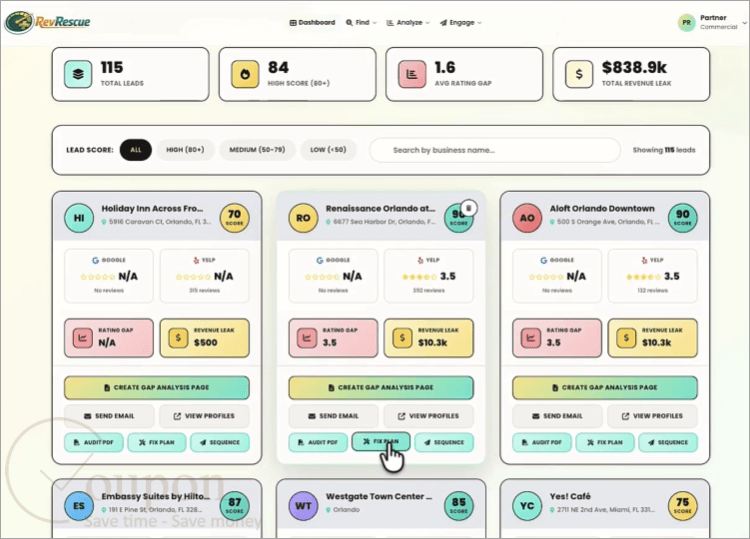Download Audit PDF for Holiday Inn

[x=94, y=442]
